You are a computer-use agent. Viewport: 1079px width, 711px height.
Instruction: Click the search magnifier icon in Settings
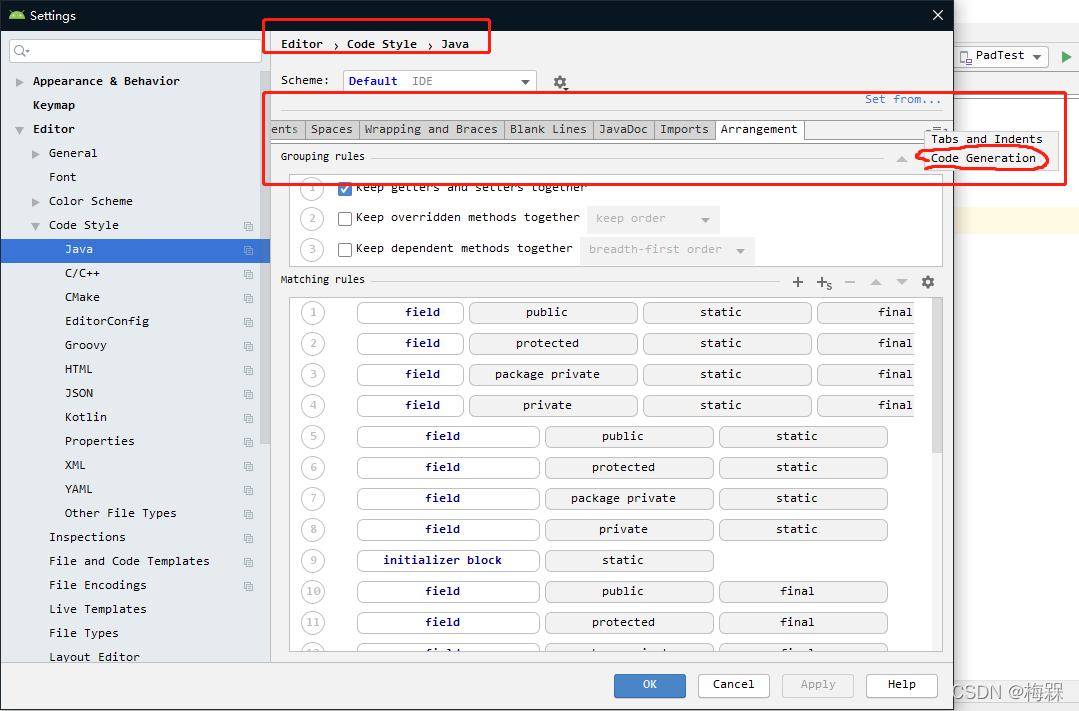pyautogui.click(x=21, y=50)
